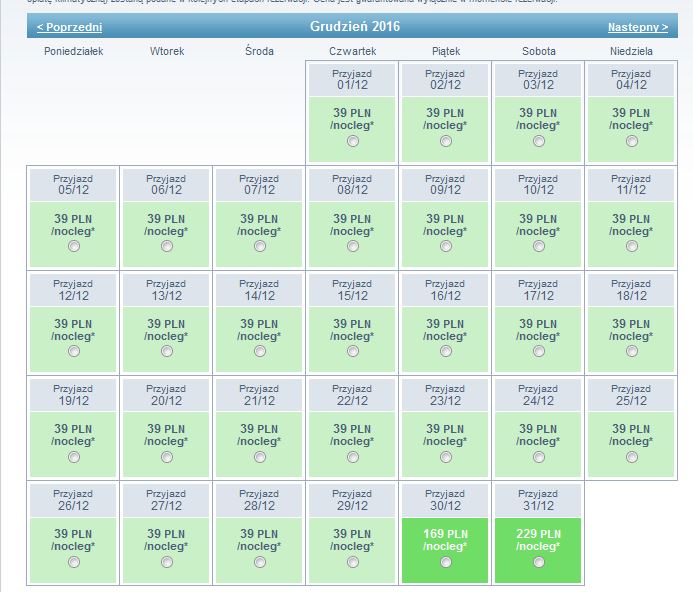Select arrival radio button for 18/12
This screenshot has height=592, width=693.
(632, 351)
